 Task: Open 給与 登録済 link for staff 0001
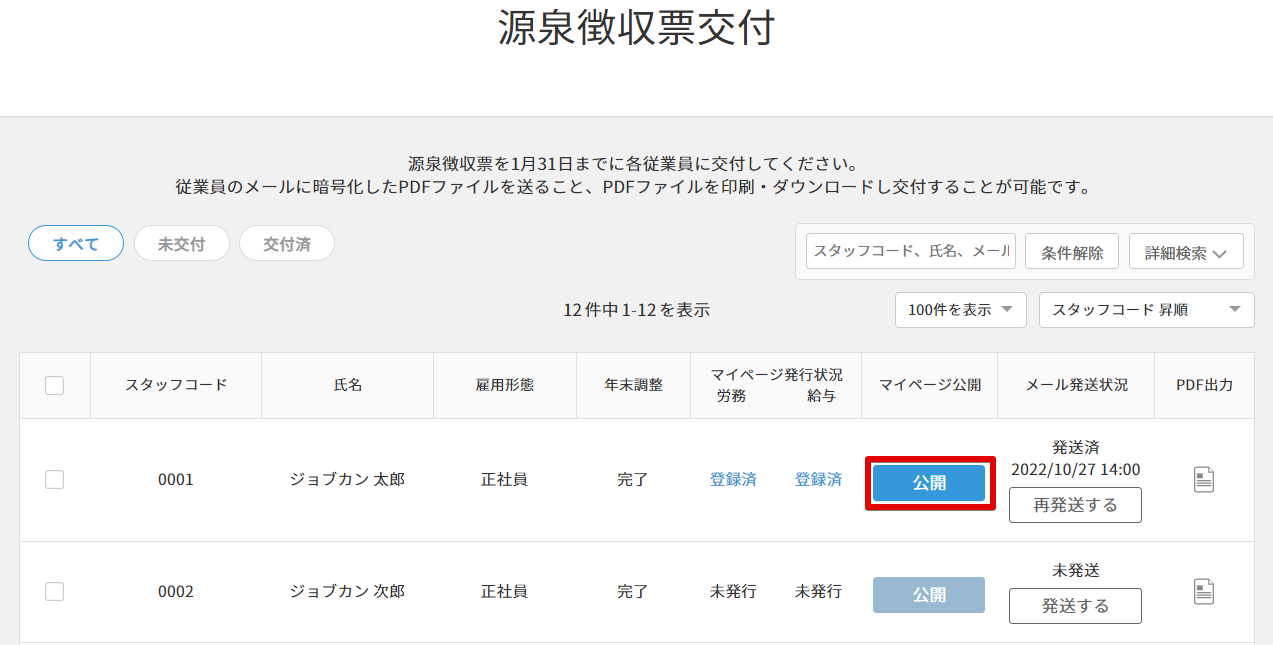[x=818, y=480]
